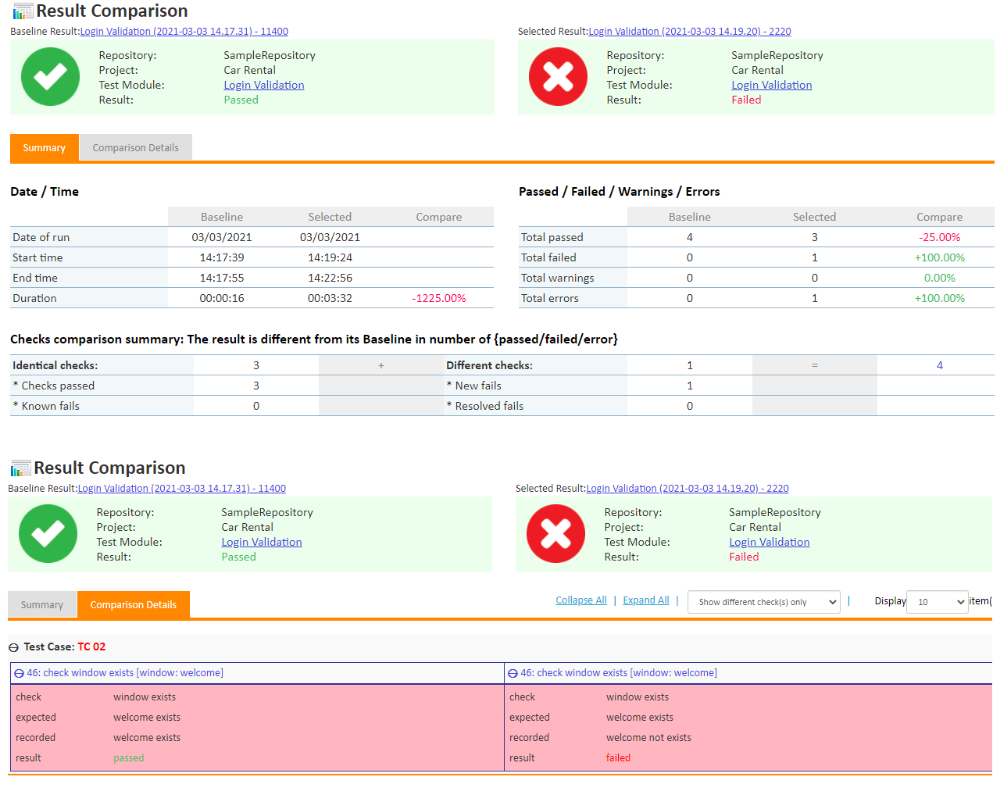Open the Show different check(s) only dropdown
1000x800 pixels.
[763, 602]
